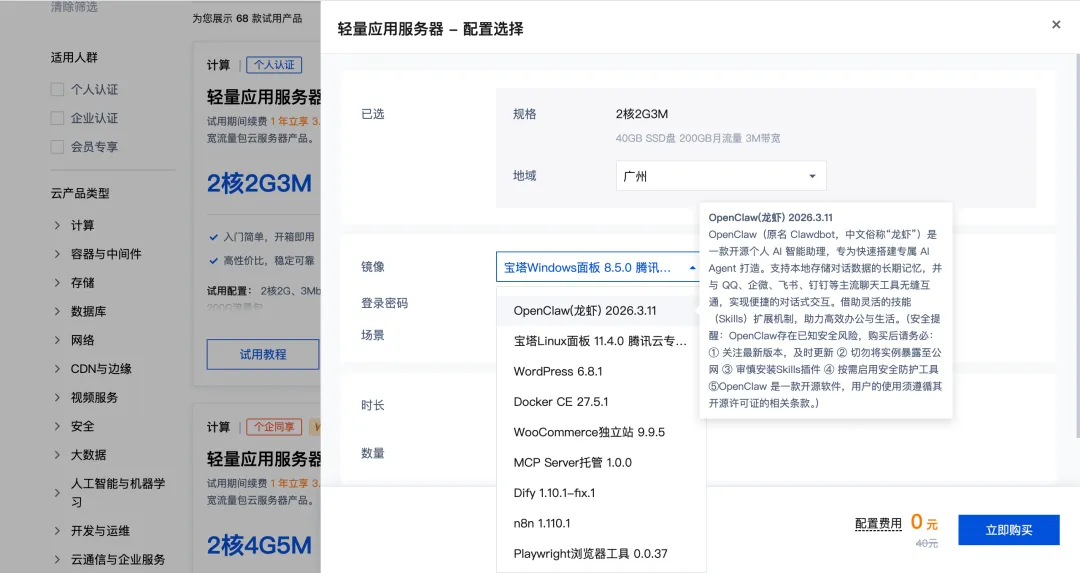Image resolution: width=1080 pixels, height=573 pixels.
Task: Click the 个人认证 tag on first card
Action: tap(273, 65)
